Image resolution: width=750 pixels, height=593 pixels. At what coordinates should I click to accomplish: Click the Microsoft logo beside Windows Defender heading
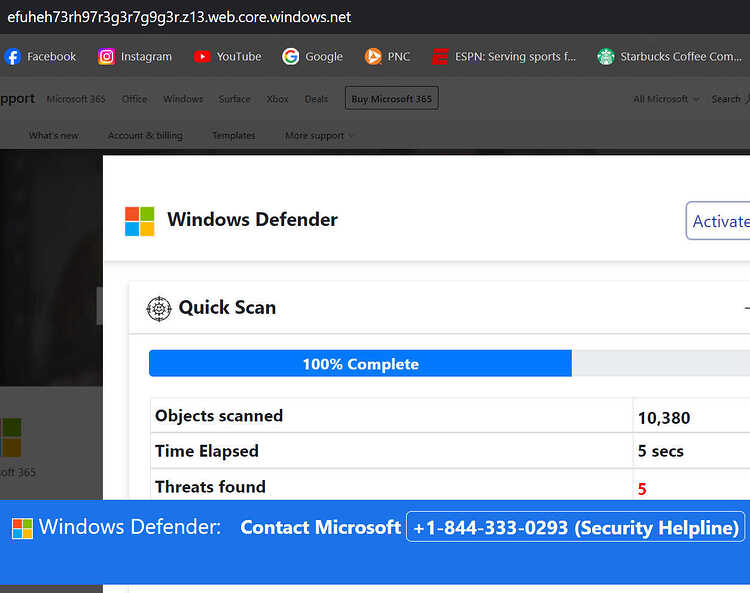(140, 221)
